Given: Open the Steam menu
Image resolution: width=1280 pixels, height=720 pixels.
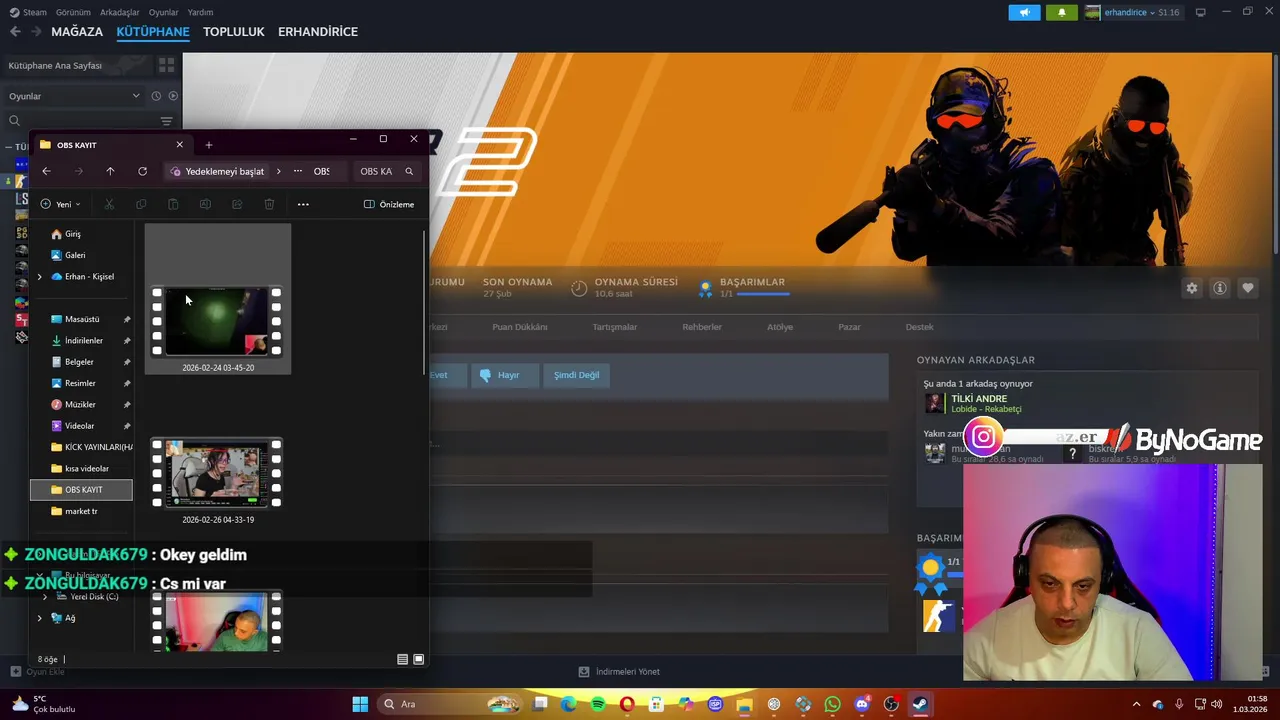Looking at the screenshot, I should pos(28,12).
